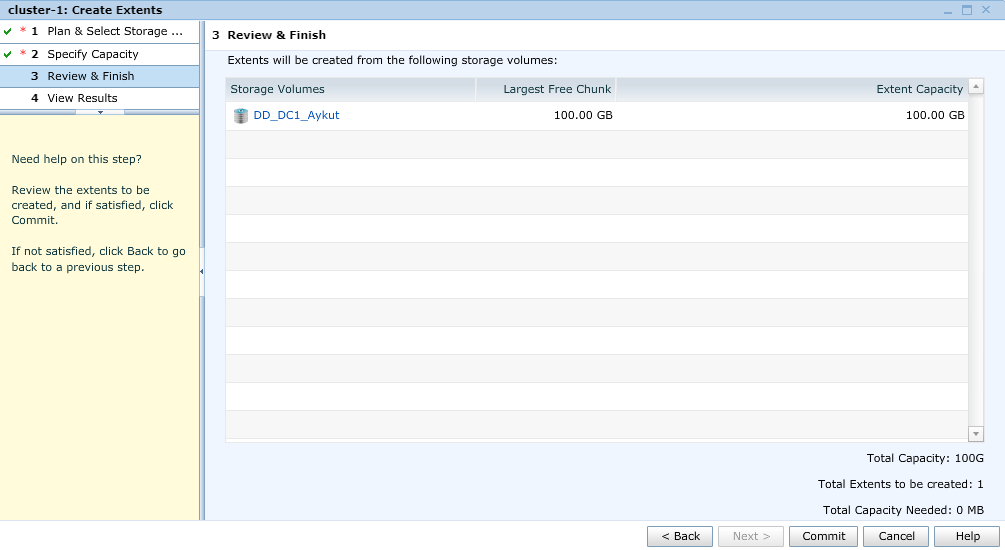
Task: Click the green checkmark for Specify Capacity
Action: (x=8, y=54)
